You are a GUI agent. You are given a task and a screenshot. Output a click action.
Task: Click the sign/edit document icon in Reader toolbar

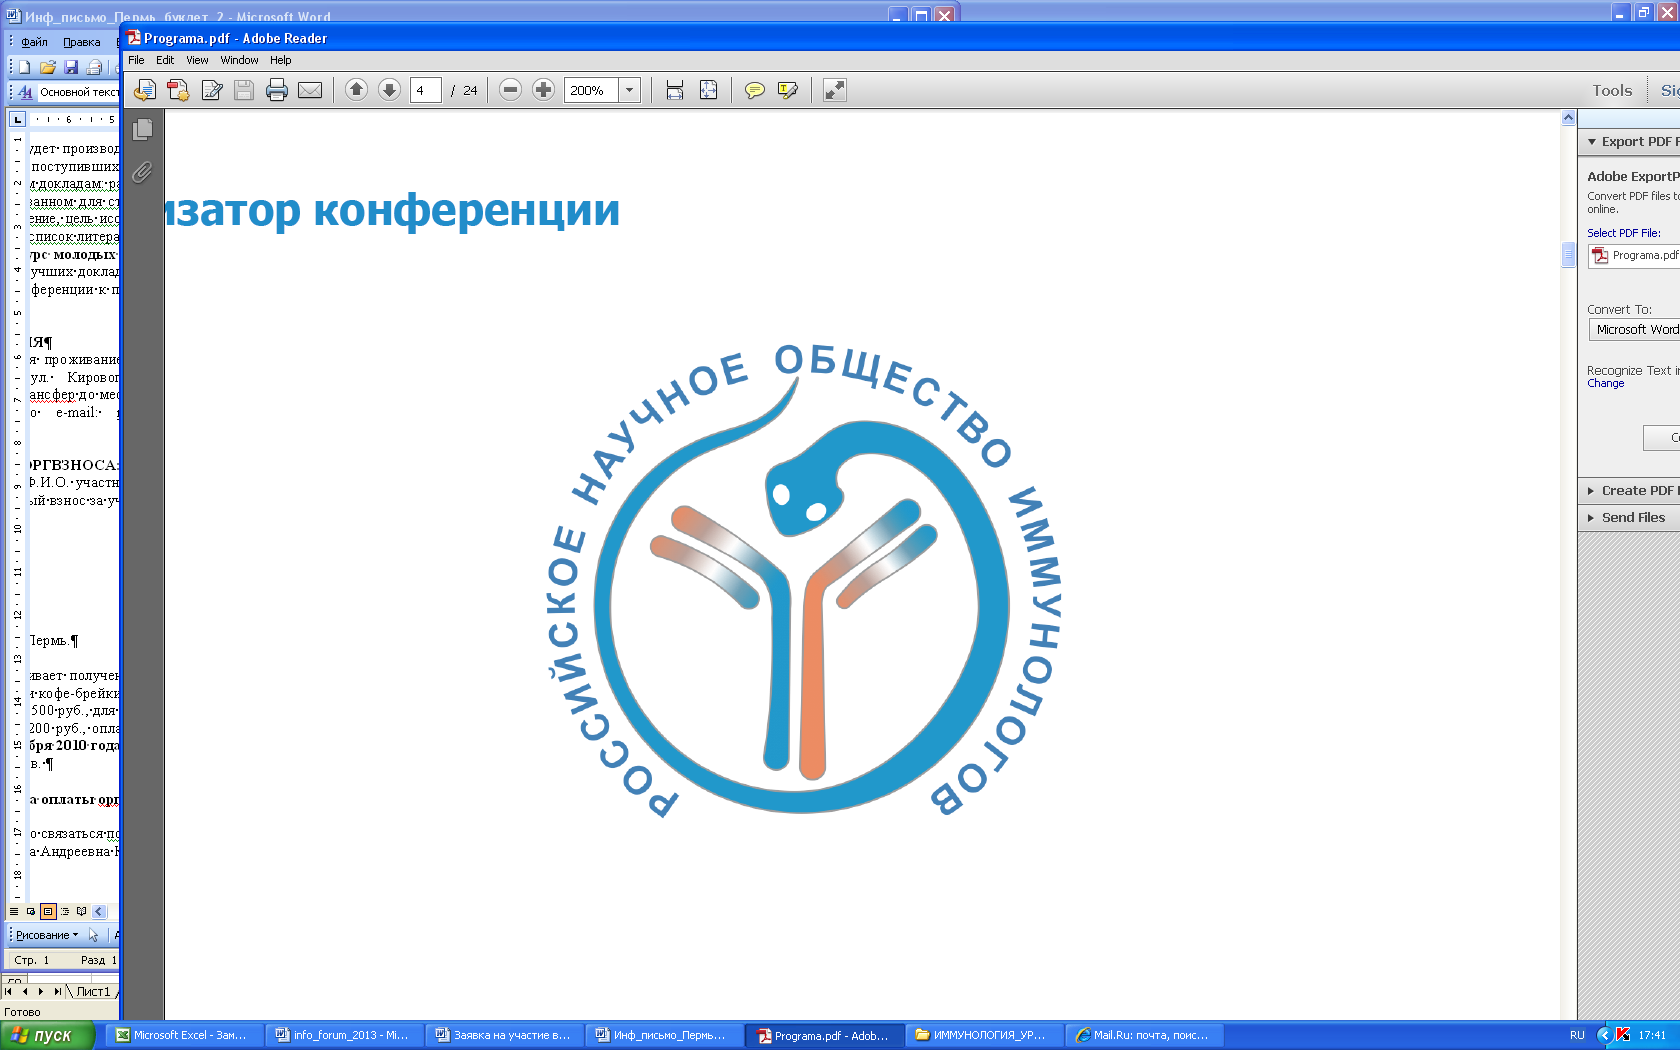pyautogui.click(x=211, y=90)
